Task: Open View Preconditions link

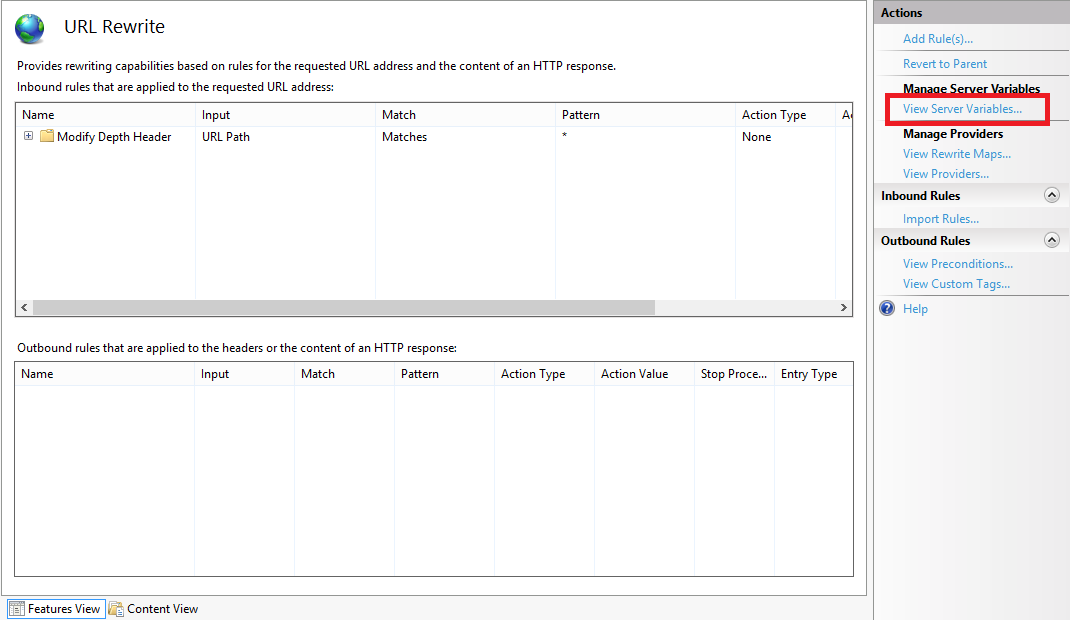Action: pos(957,264)
